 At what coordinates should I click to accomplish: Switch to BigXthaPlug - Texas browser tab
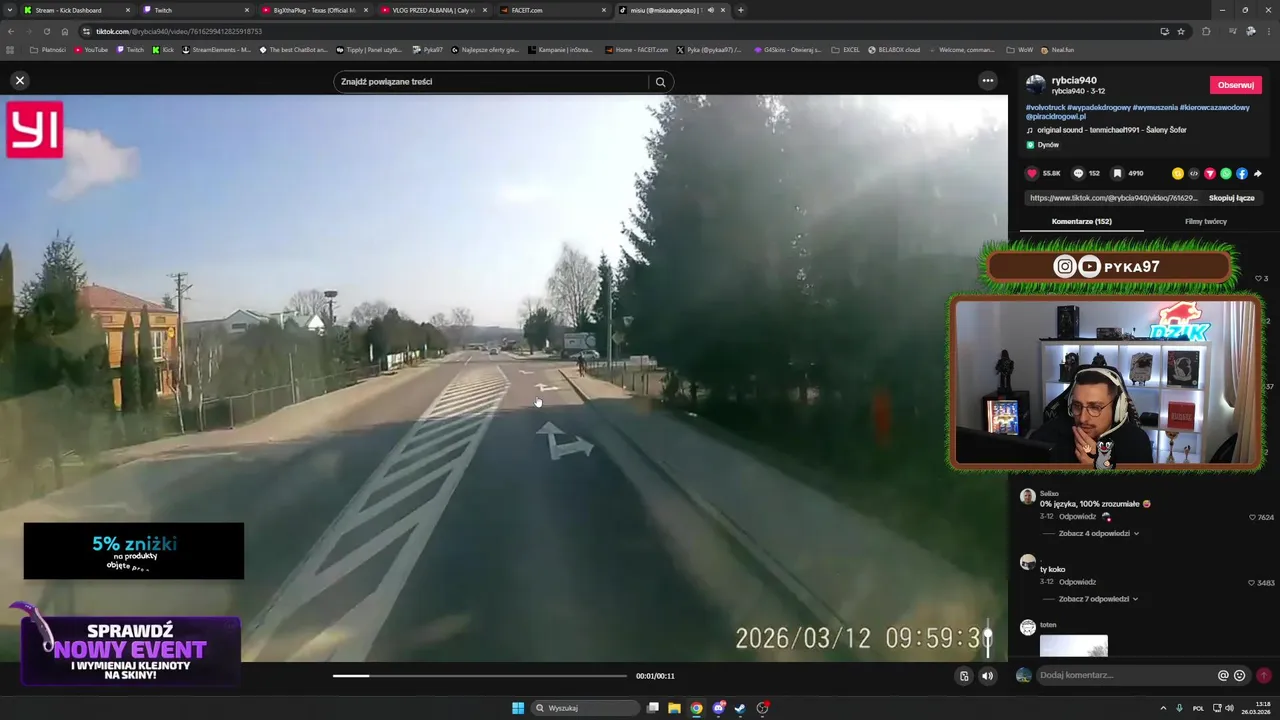[x=314, y=10]
